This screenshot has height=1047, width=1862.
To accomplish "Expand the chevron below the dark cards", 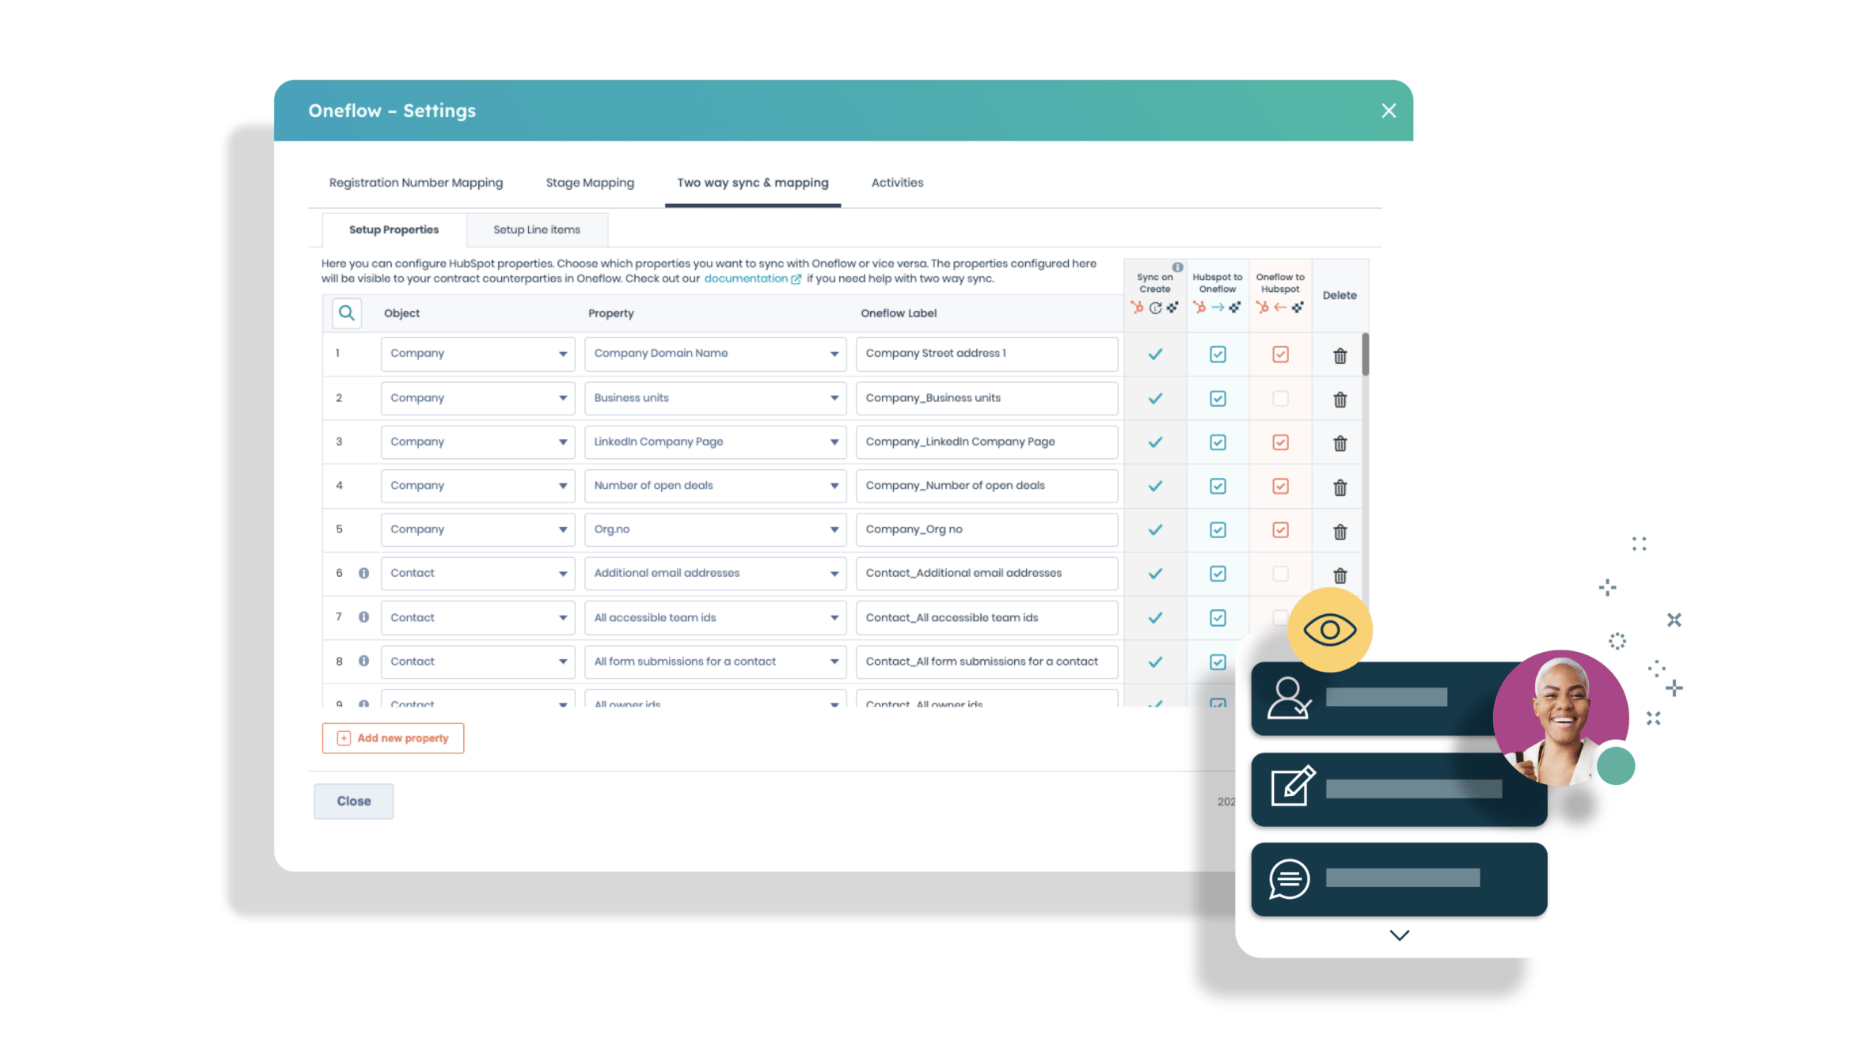I will (x=1399, y=935).
